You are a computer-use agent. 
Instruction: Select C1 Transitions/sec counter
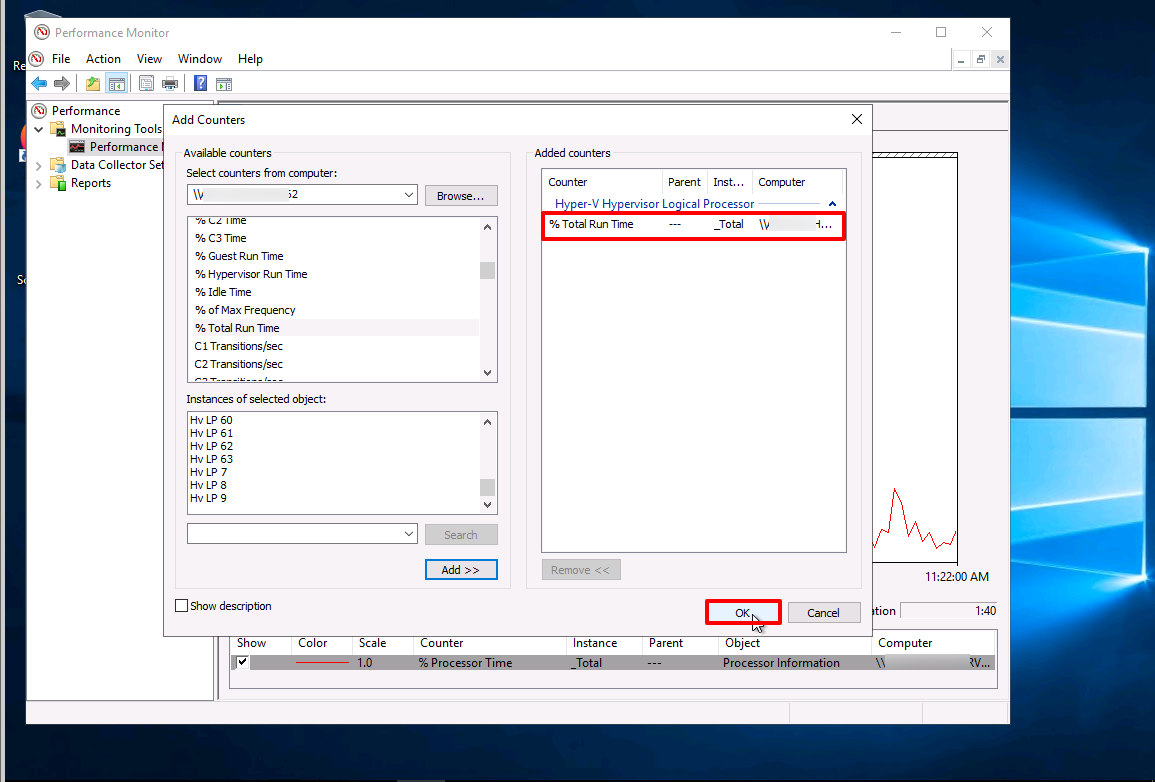click(x=238, y=346)
